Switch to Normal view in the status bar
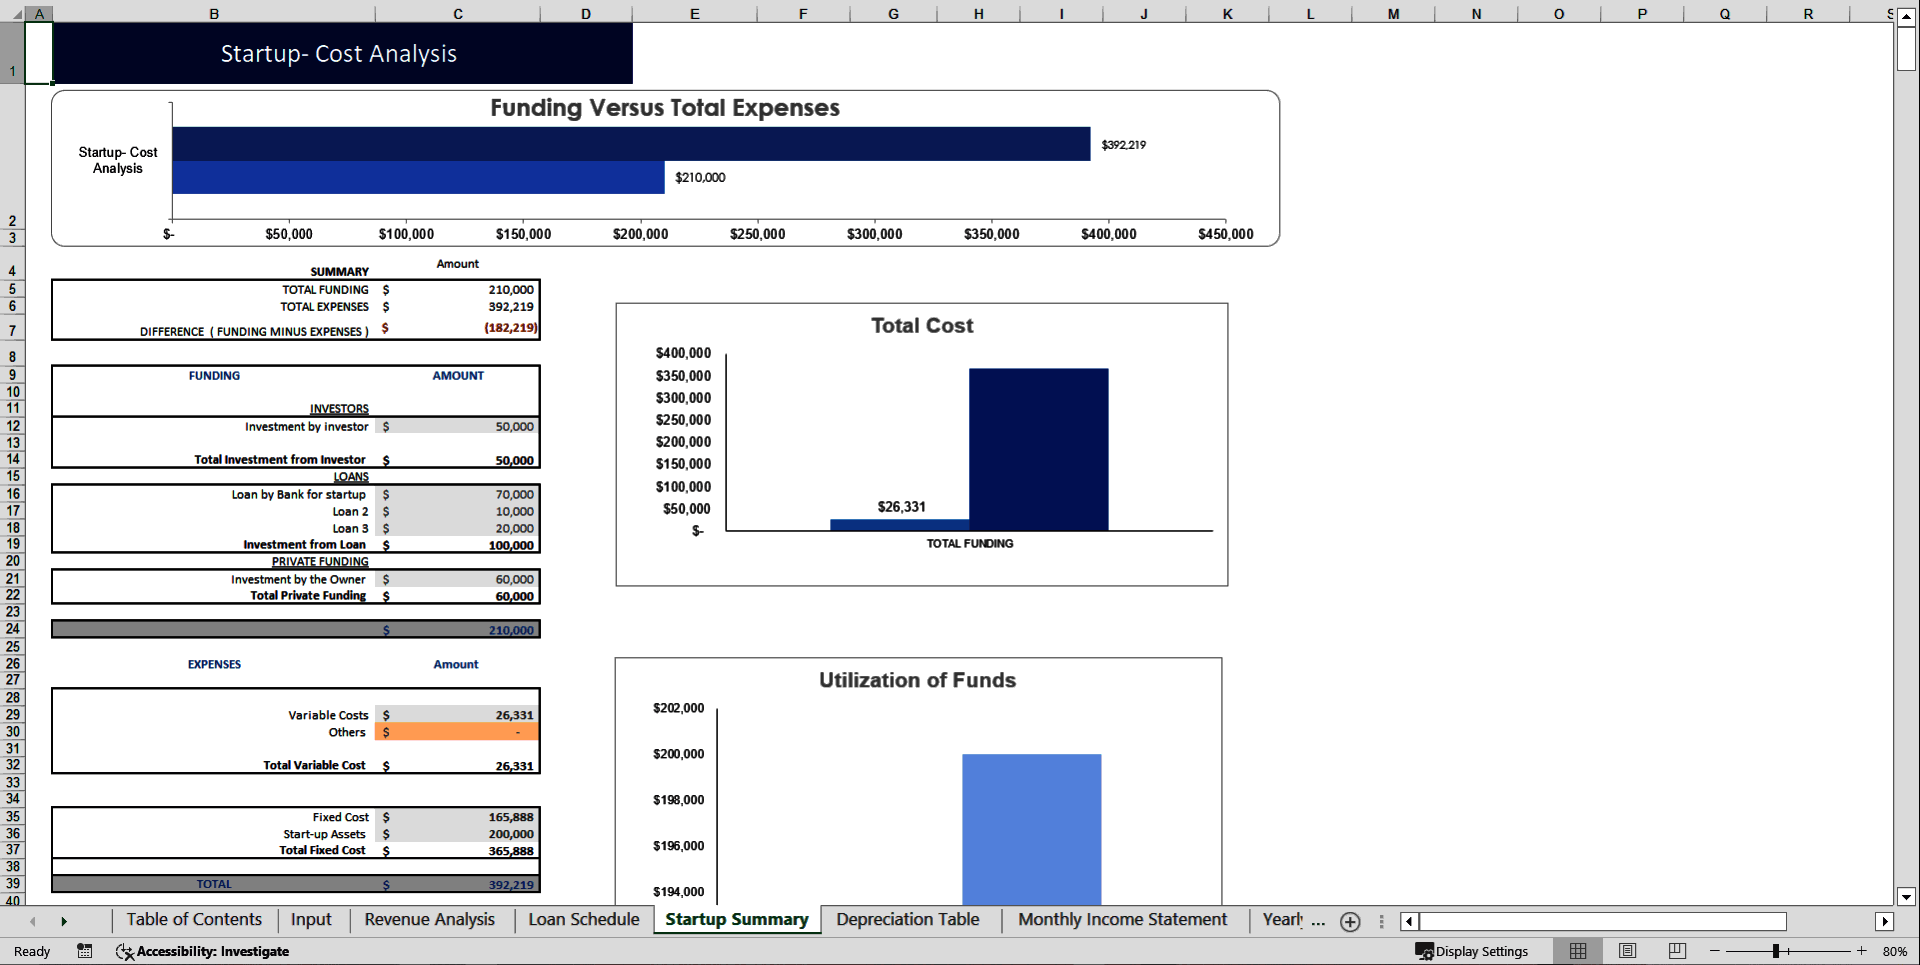 tap(1578, 951)
